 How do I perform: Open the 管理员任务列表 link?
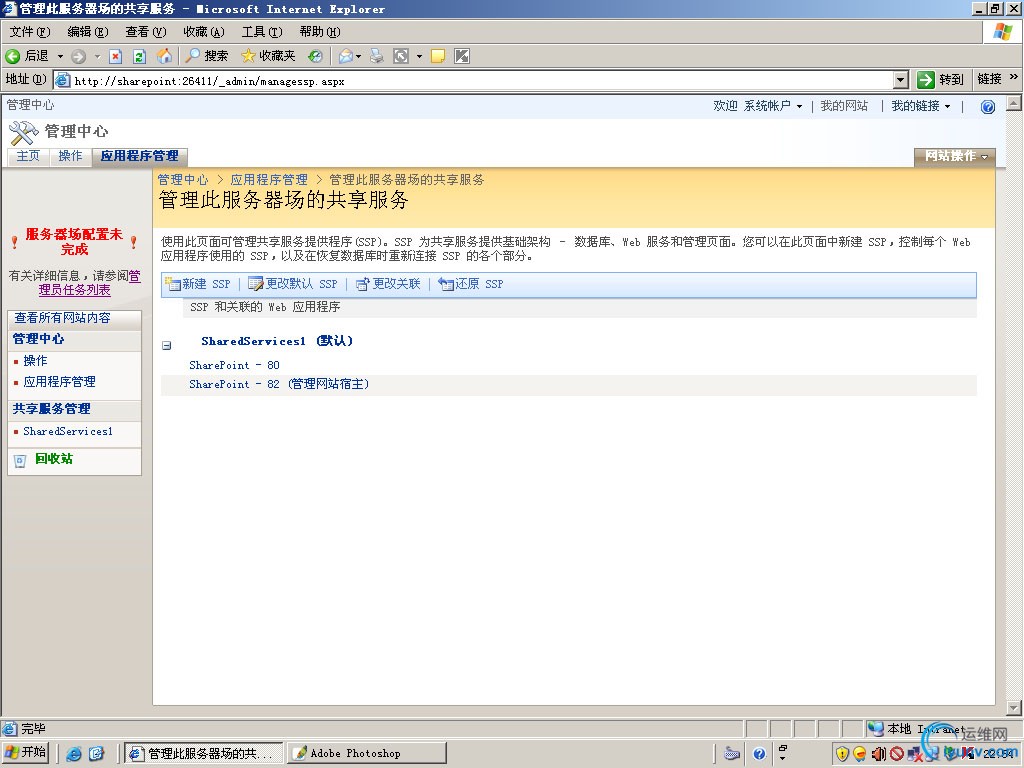tap(89, 283)
